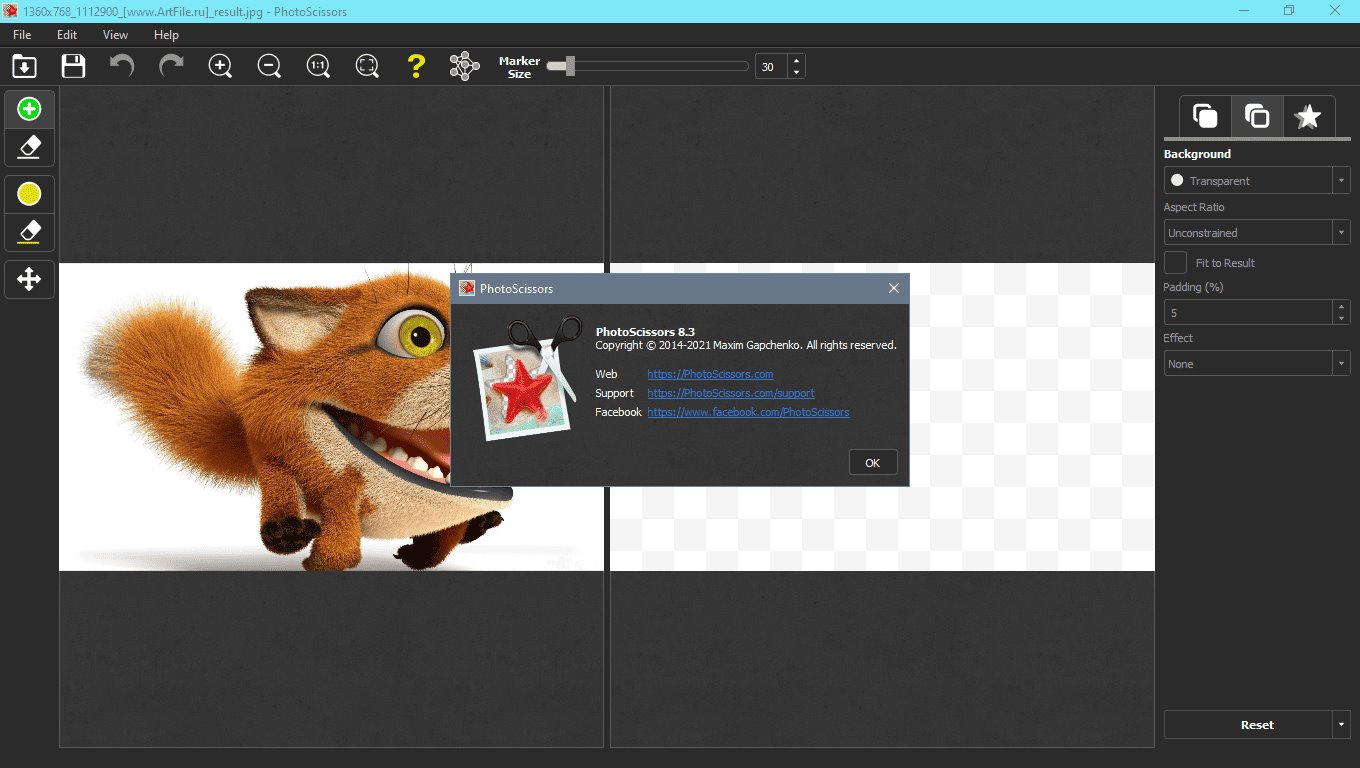
Task: Open the PhotoScissors.com/support link
Action: [730, 393]
